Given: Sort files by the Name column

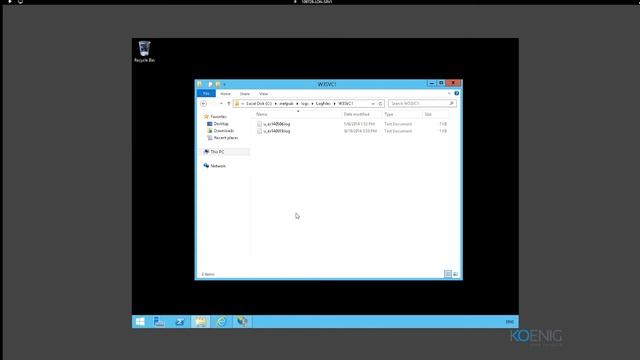Looking at the screenshot, I should (x=262, y=114).
